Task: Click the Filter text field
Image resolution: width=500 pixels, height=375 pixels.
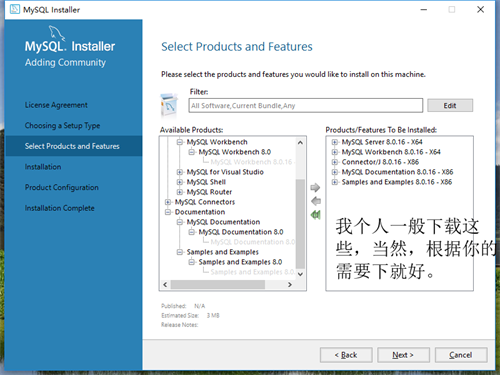Action: click(306, 106)
